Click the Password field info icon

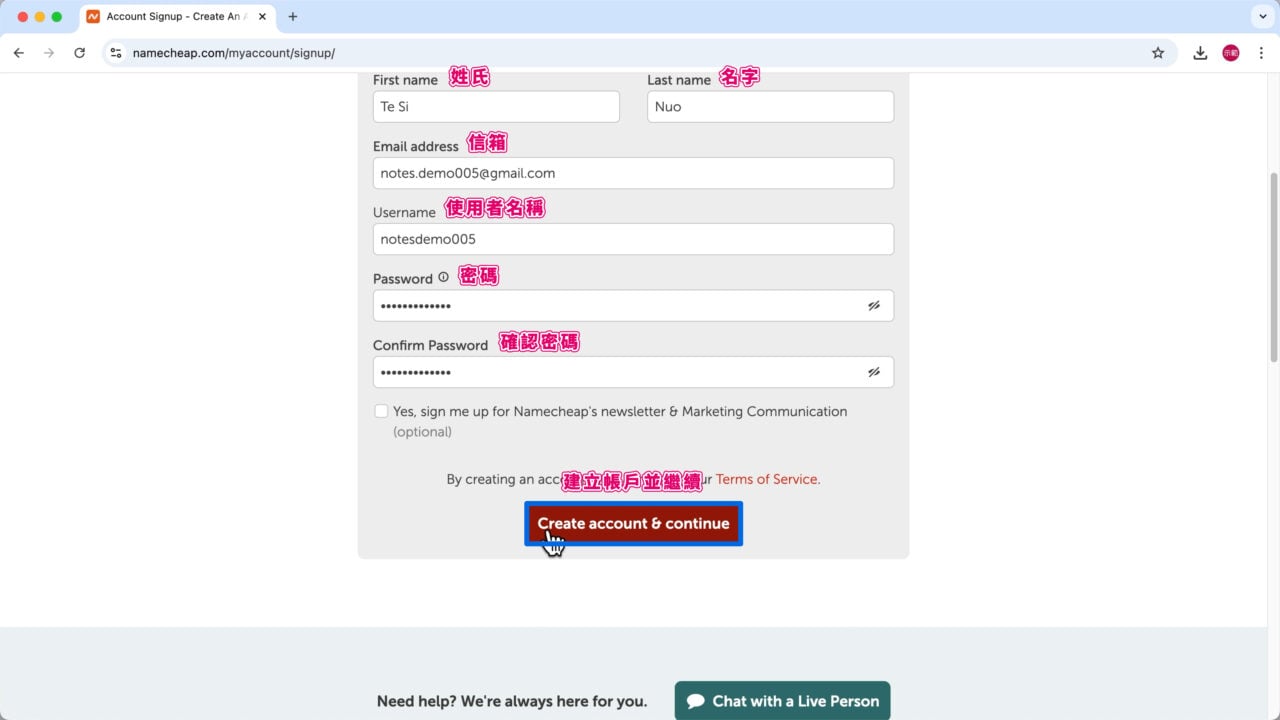tap(443, 277)
